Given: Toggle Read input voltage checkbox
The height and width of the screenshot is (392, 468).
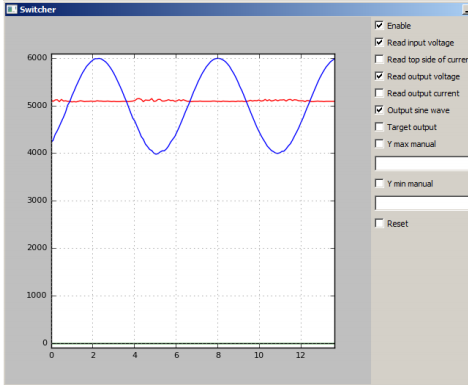Looking at the screenshot, I should coord(379,42).
